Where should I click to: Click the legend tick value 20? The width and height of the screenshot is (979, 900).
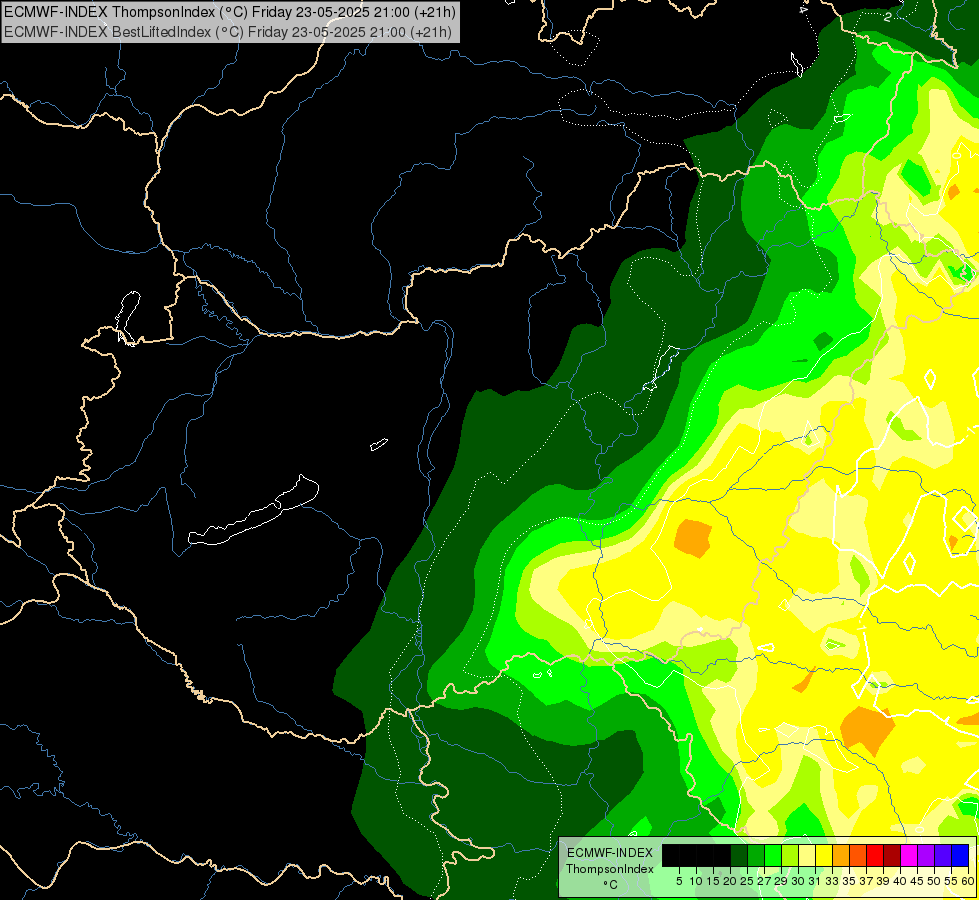click(x=730, y=881)
